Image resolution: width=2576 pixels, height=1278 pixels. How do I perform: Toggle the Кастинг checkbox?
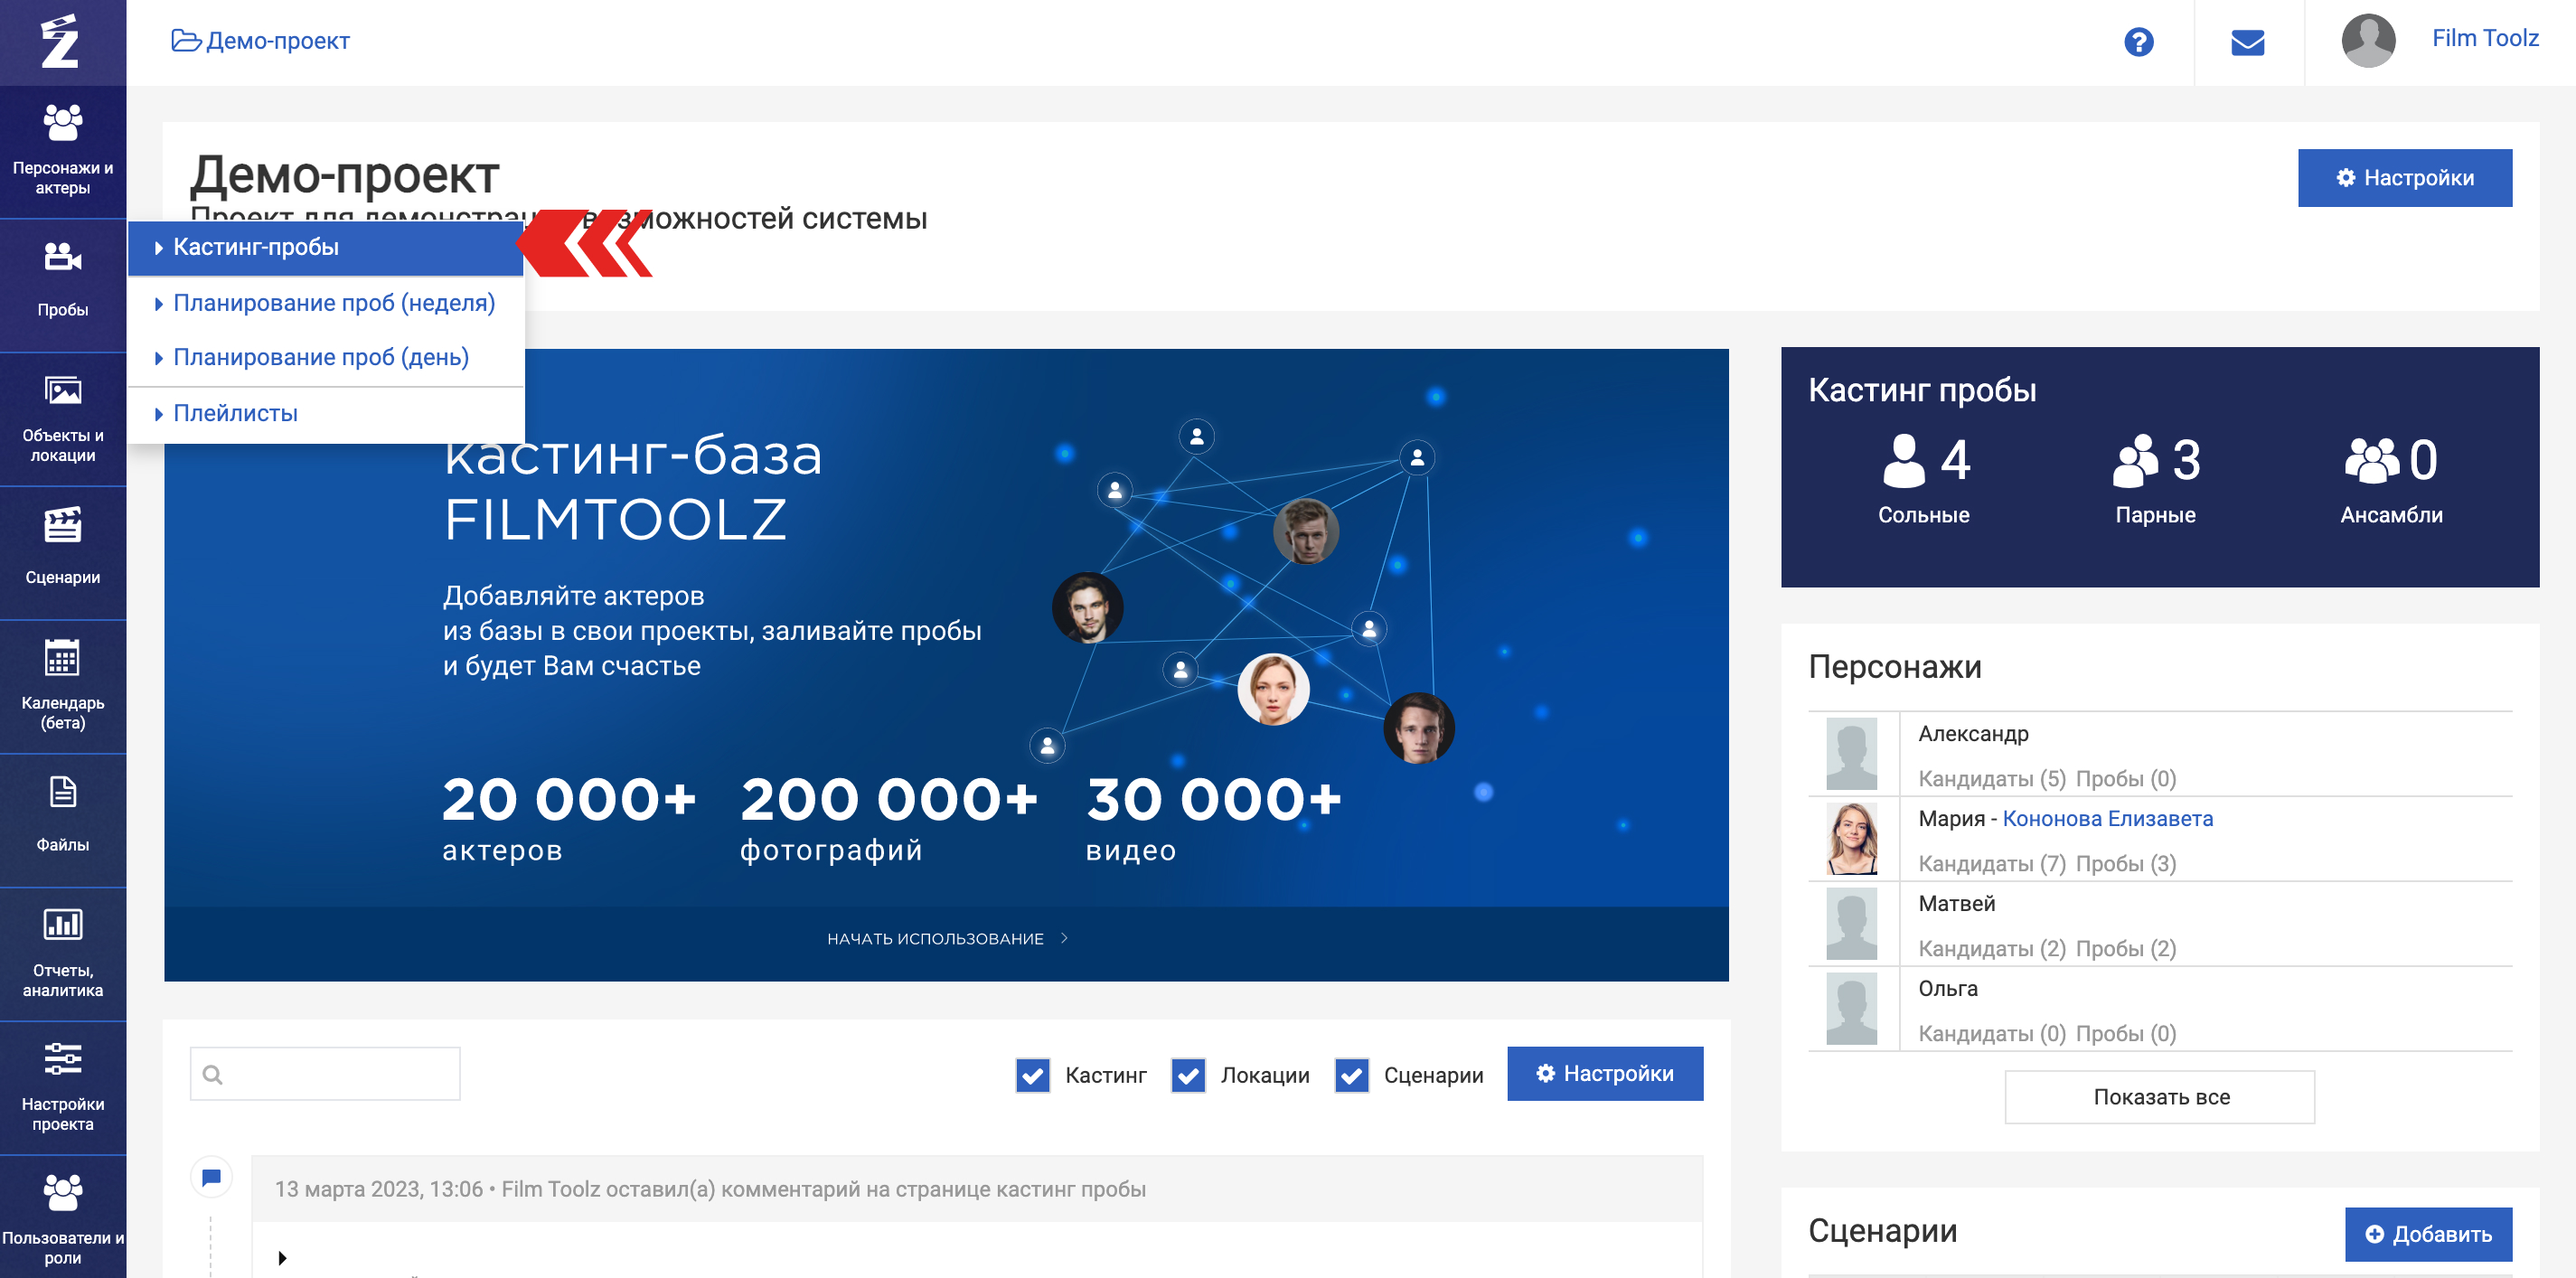point(1032,1075)
